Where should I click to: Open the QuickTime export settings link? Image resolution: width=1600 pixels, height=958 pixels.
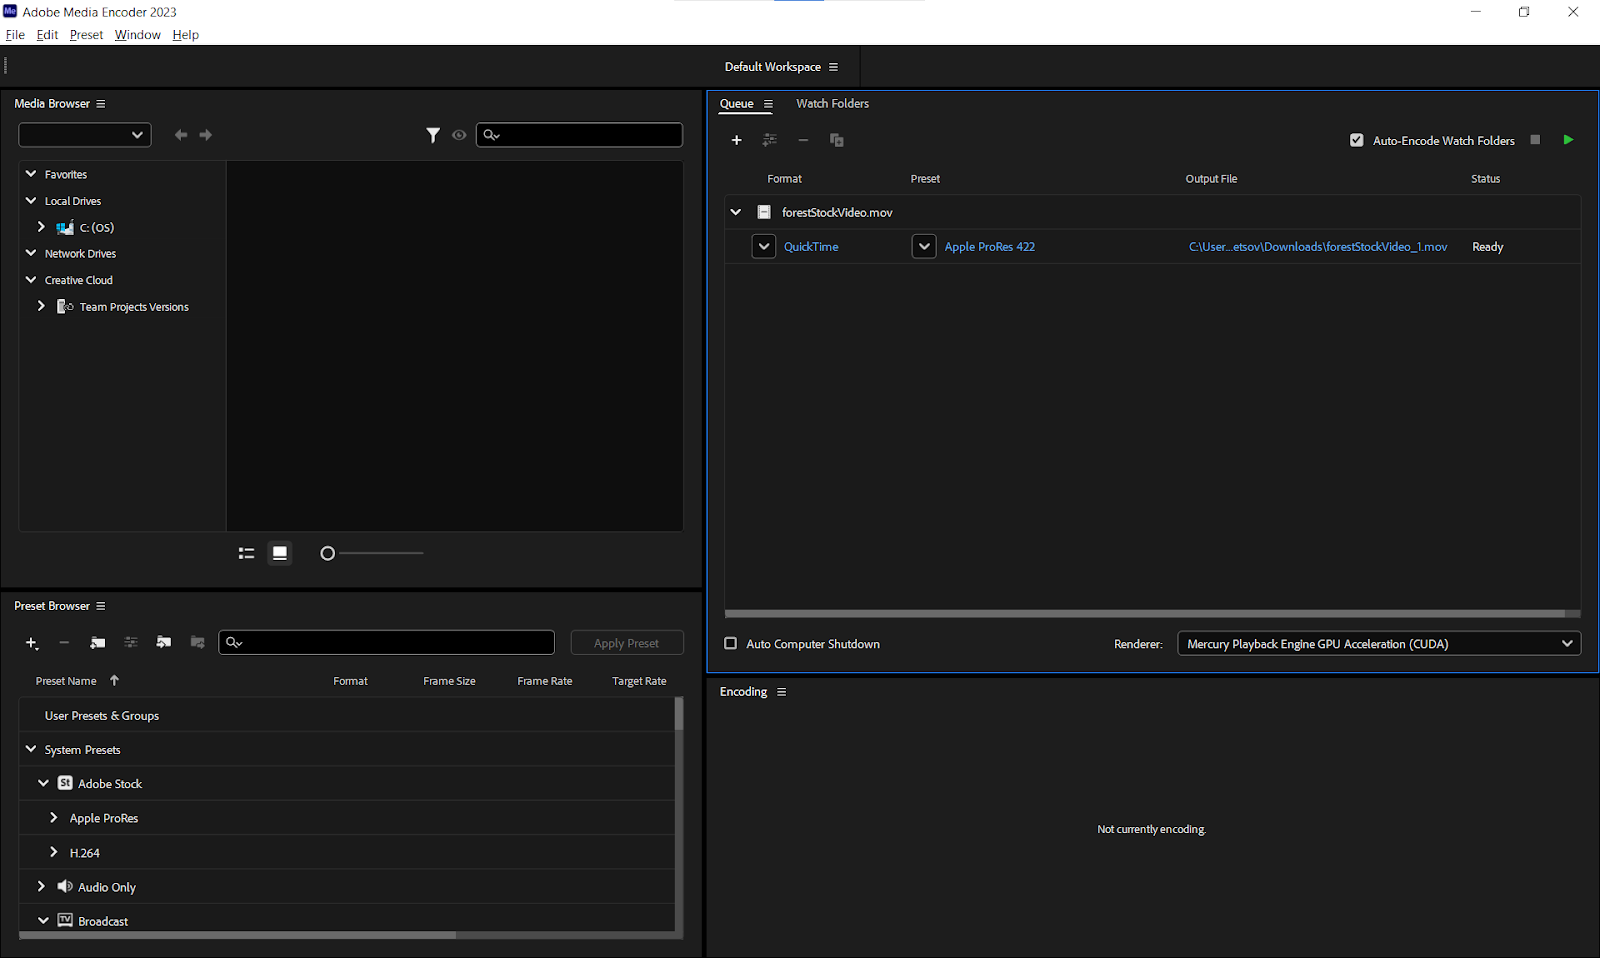tap(811, 247)
